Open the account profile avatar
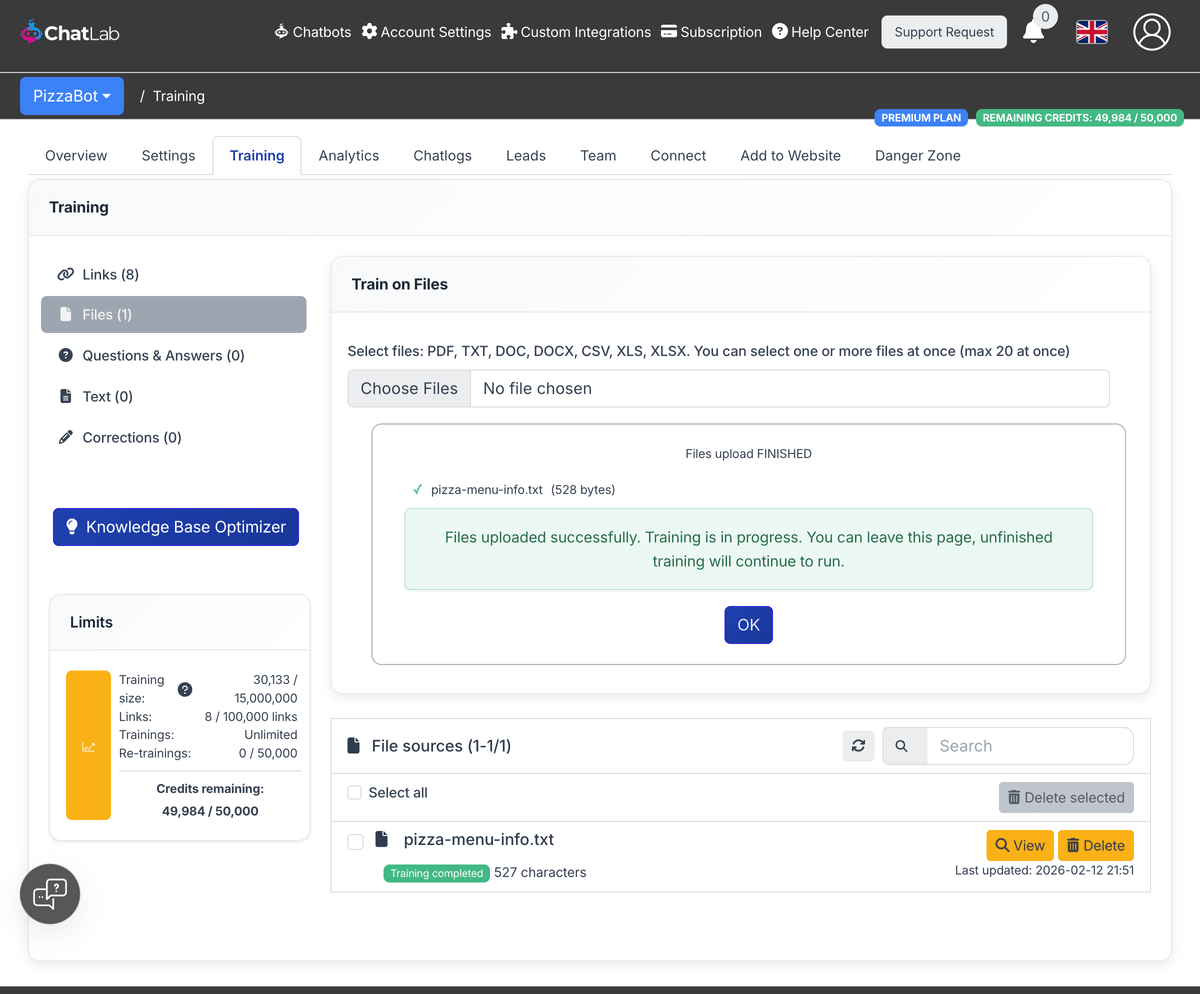This screenshot has width=1200, height=994. tap(1151, 32)
